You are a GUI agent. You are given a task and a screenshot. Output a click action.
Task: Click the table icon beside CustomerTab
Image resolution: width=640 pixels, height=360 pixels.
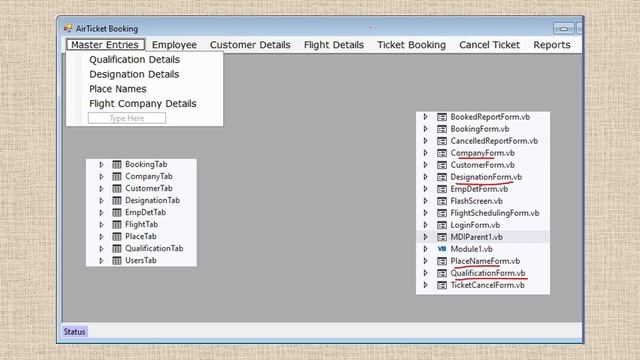coord(117,189)
